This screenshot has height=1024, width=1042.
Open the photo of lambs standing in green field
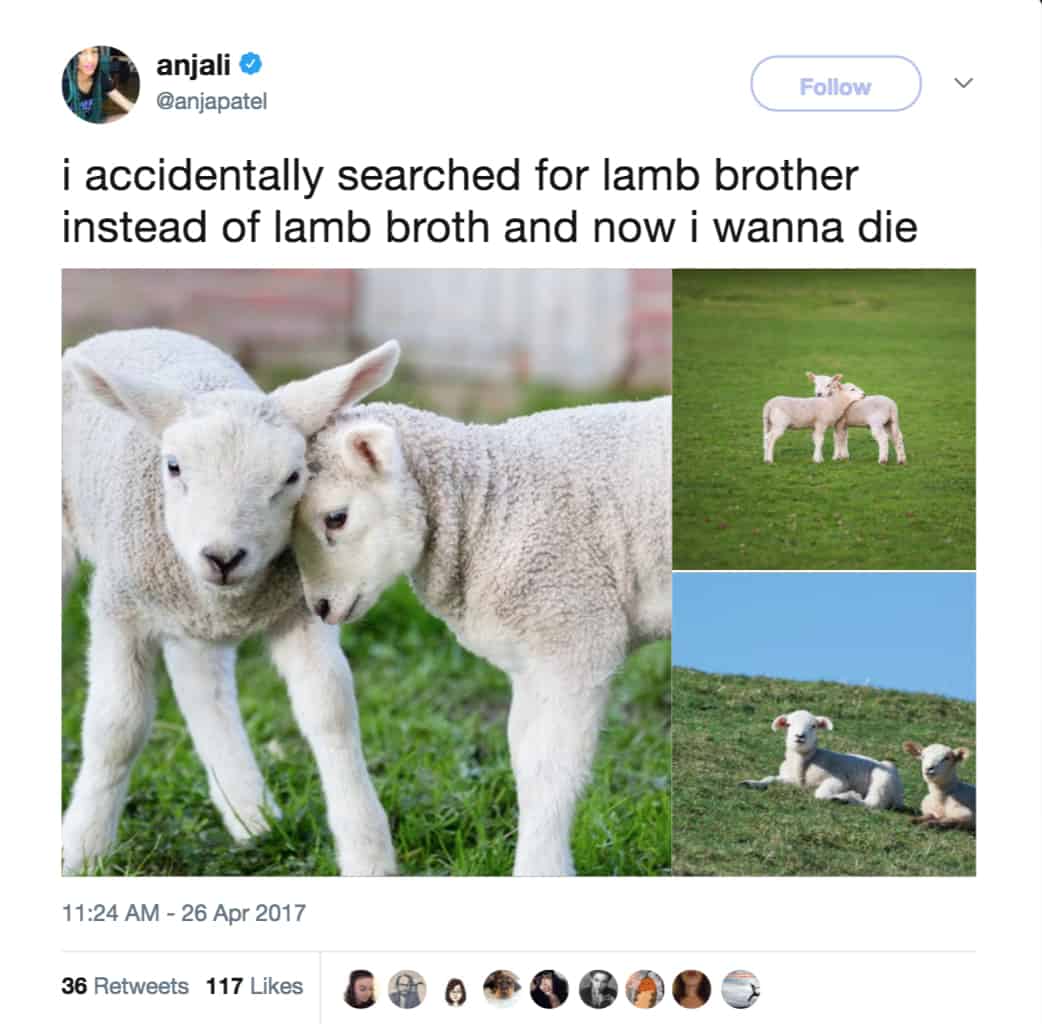coord(824,419)
